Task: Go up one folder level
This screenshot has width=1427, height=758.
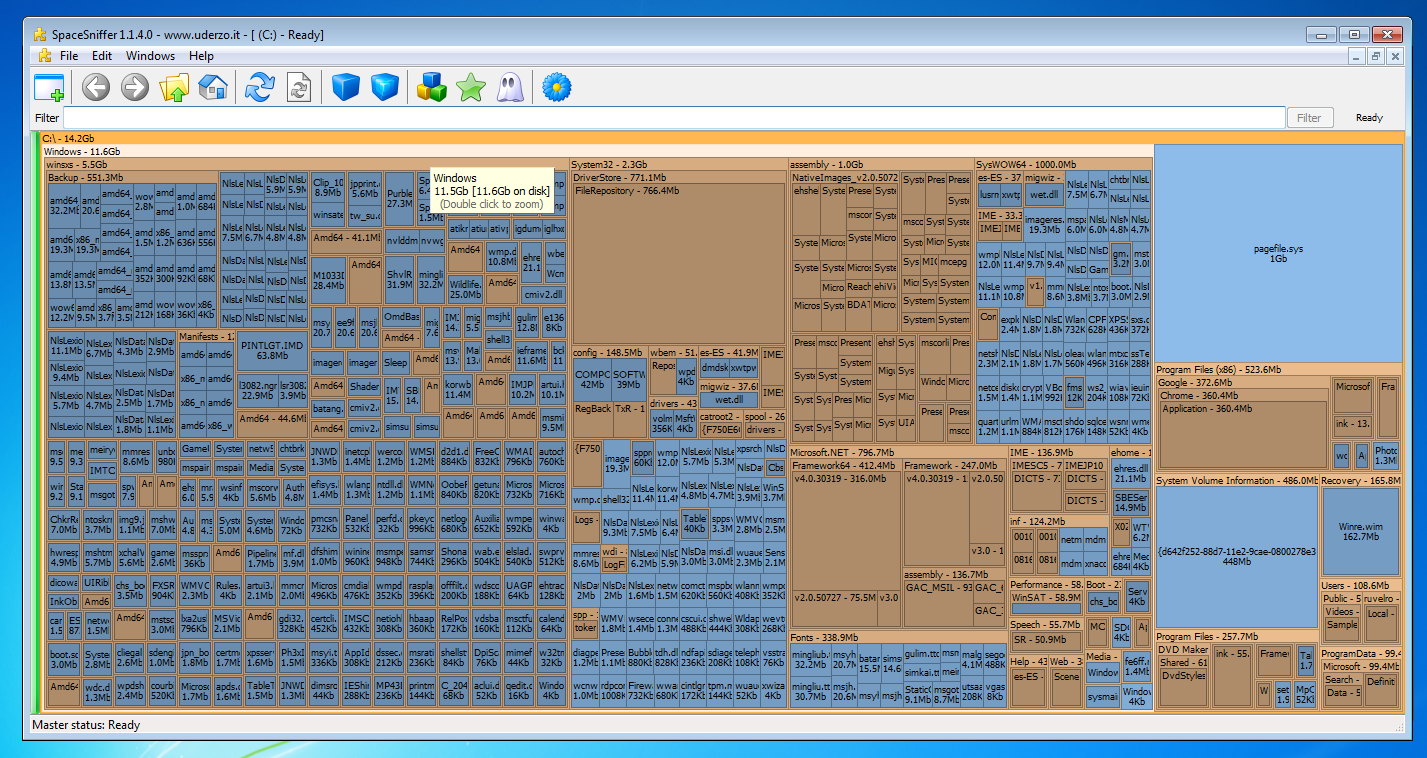Action: pyautogui.click(x=174, y=88)
